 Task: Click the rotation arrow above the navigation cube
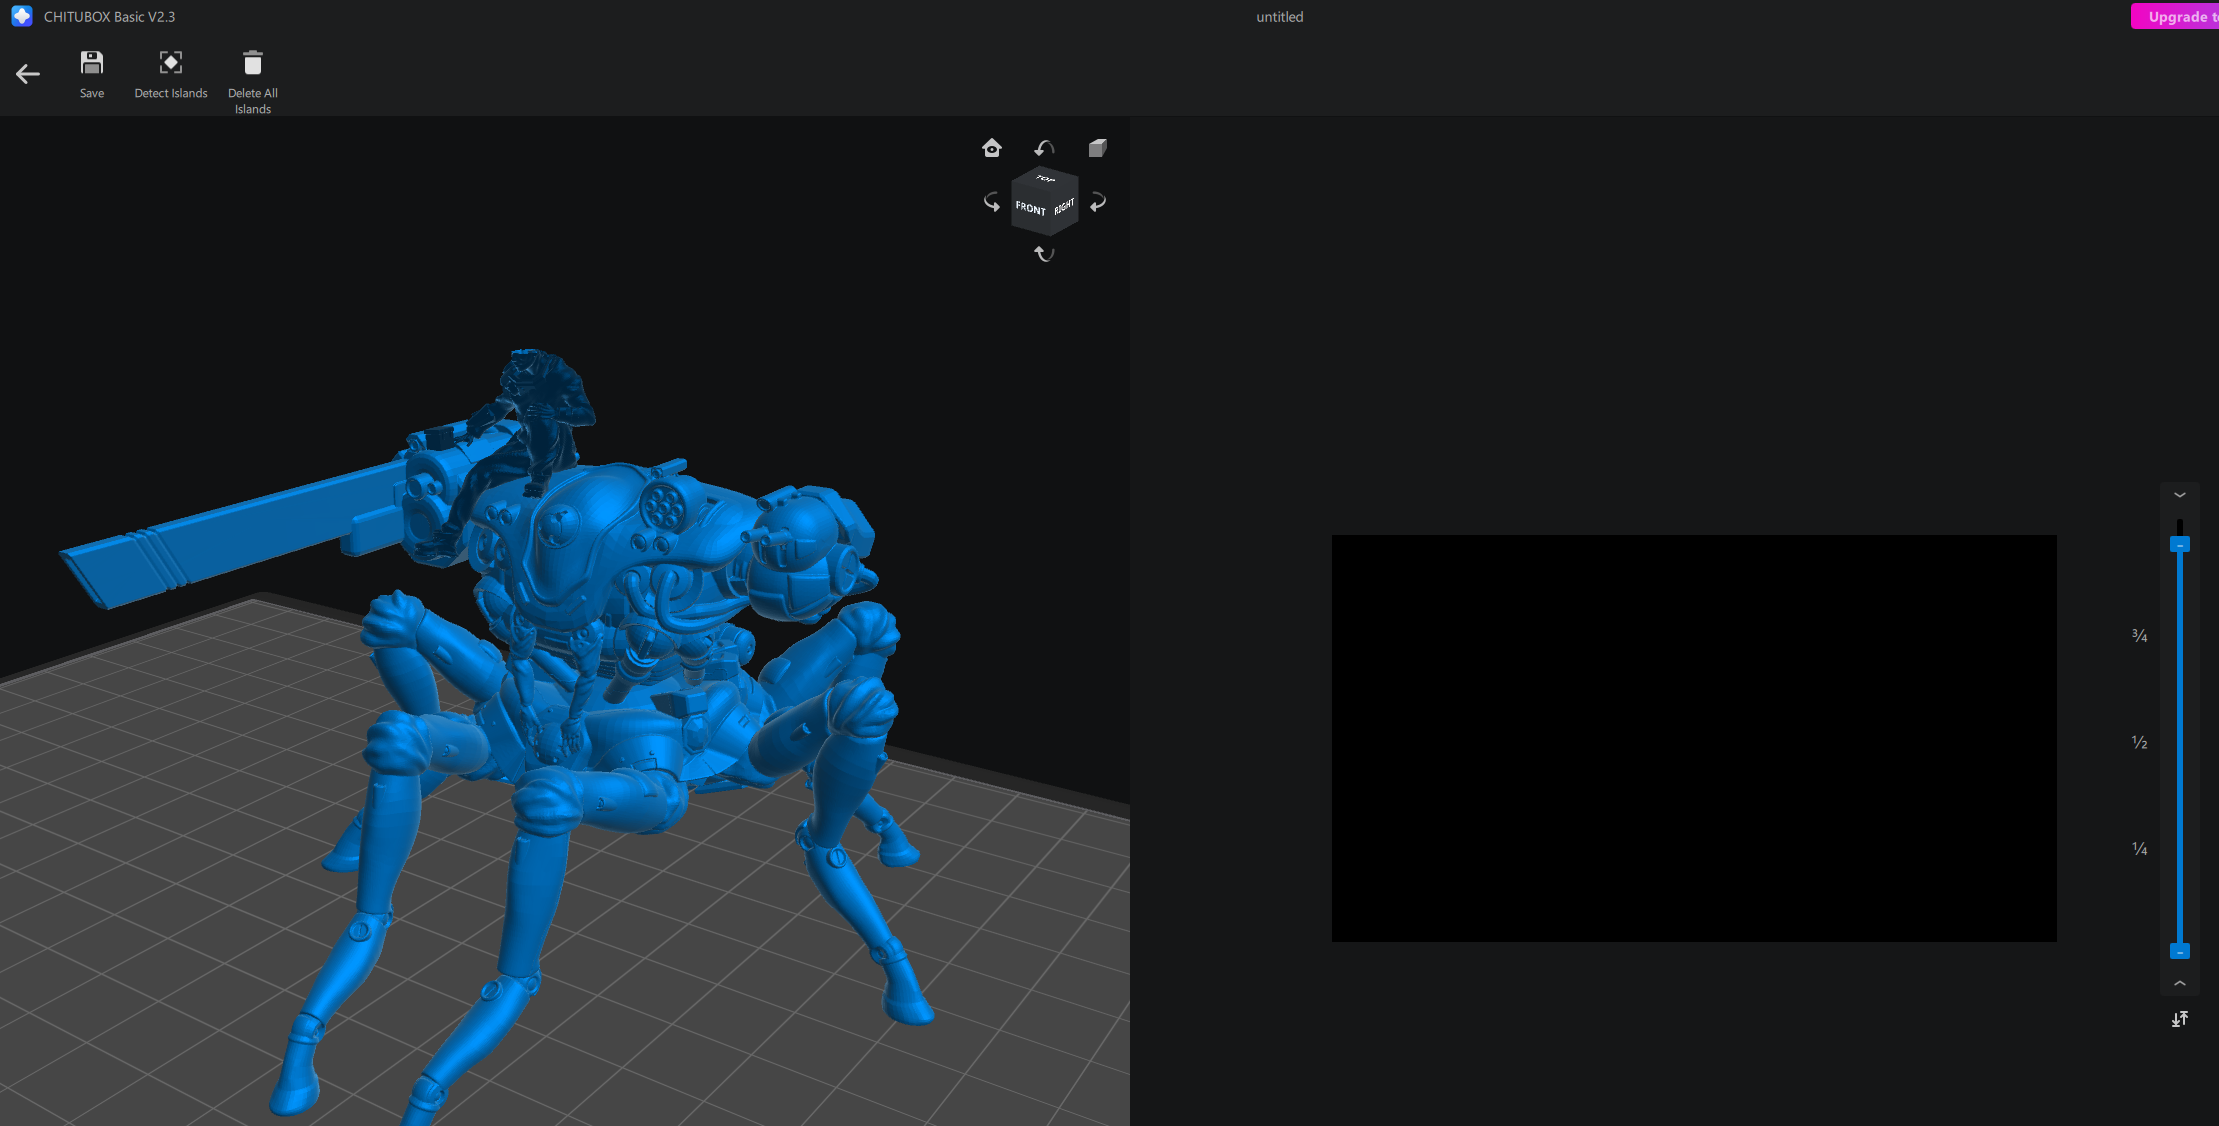1044,147
